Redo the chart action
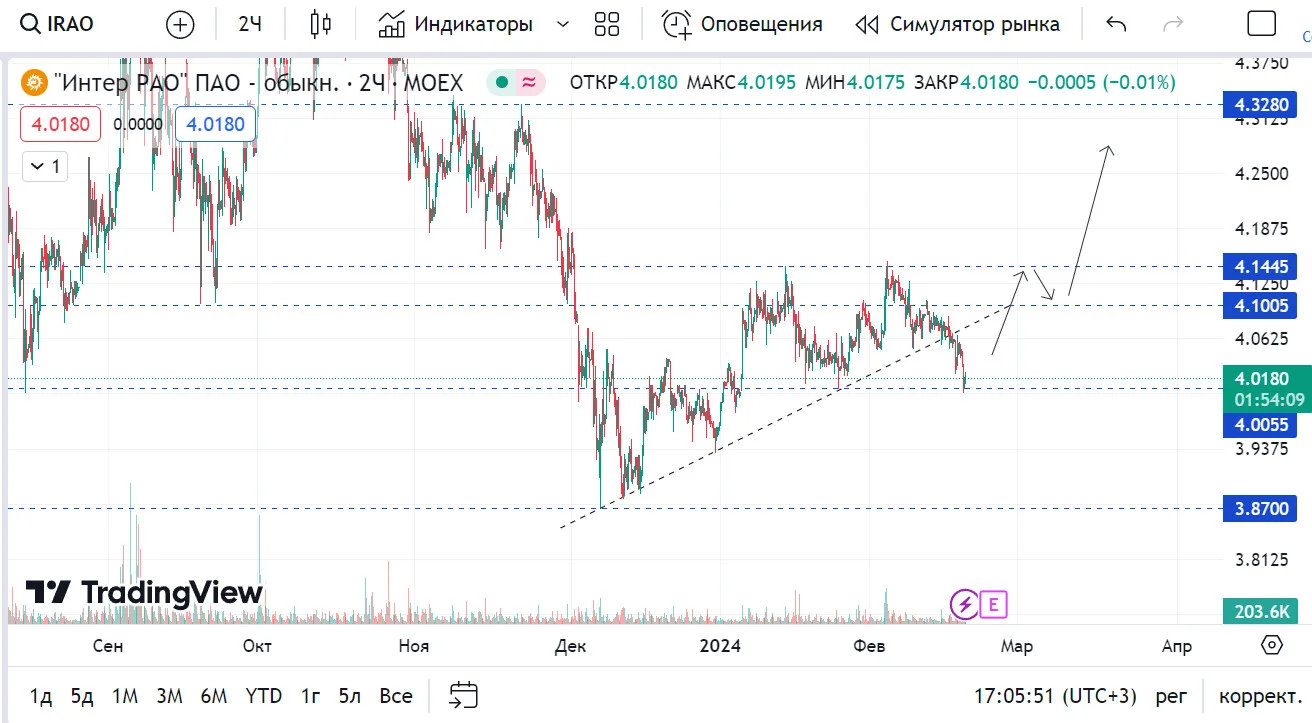This screenshot has width=1312, height=723. (x=1174, y=24)
